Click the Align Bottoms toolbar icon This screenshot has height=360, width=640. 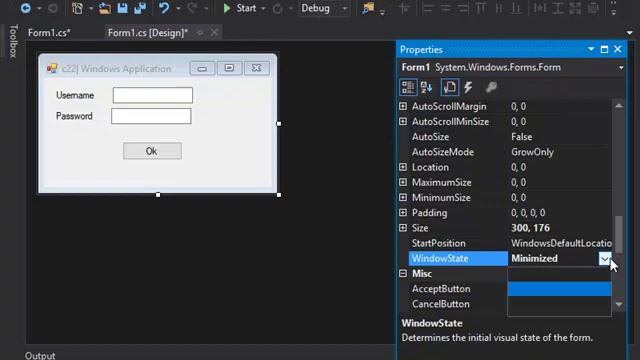click(x=516, y=8)
